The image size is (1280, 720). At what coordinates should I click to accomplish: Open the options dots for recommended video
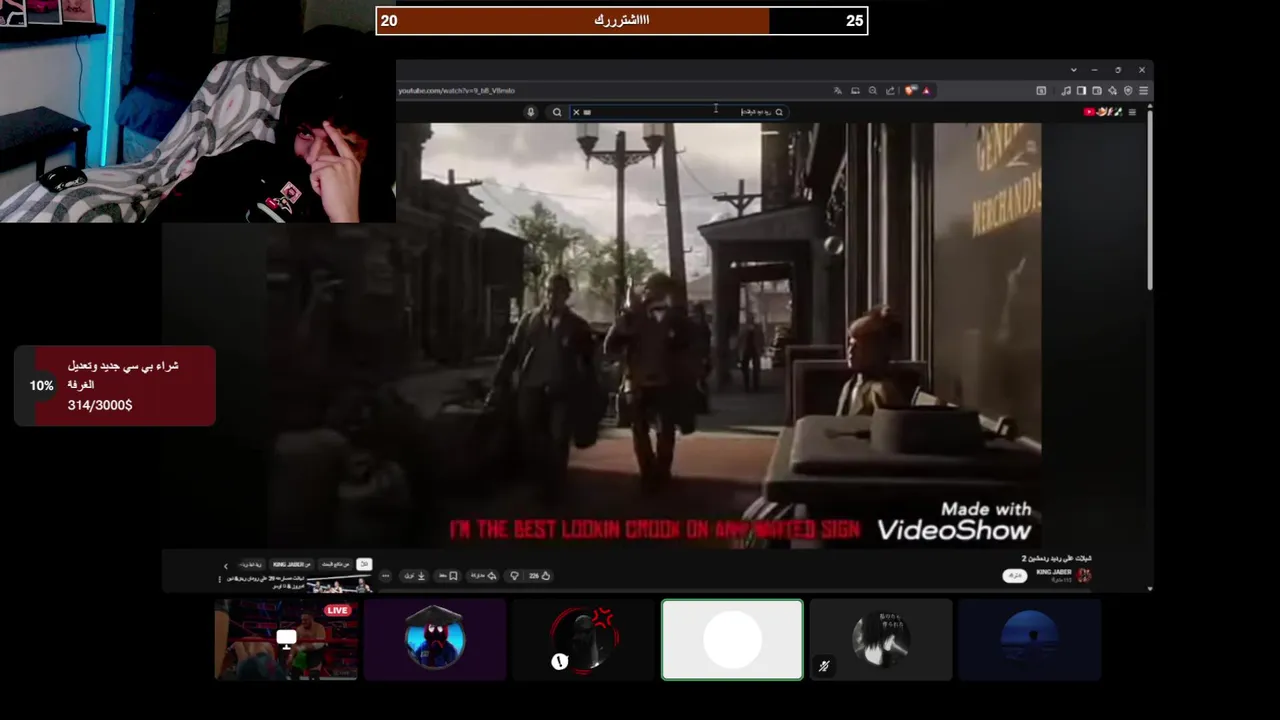click(219, 579)
